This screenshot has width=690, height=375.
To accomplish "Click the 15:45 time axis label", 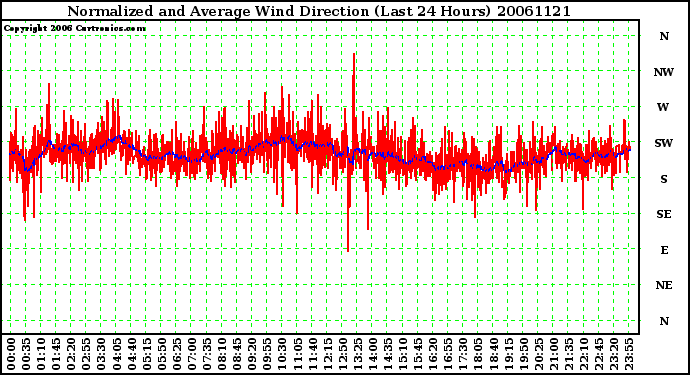I will (418, 354).
